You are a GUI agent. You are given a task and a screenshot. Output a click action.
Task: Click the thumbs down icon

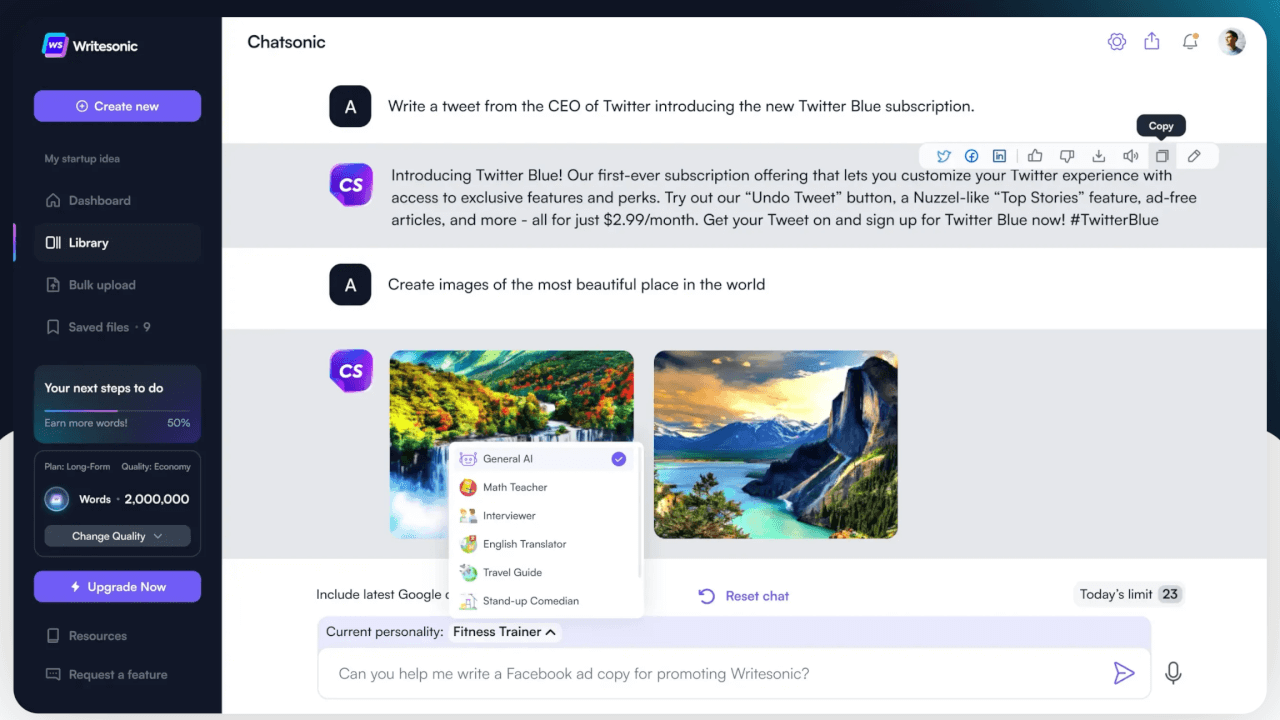[1067, 156]
